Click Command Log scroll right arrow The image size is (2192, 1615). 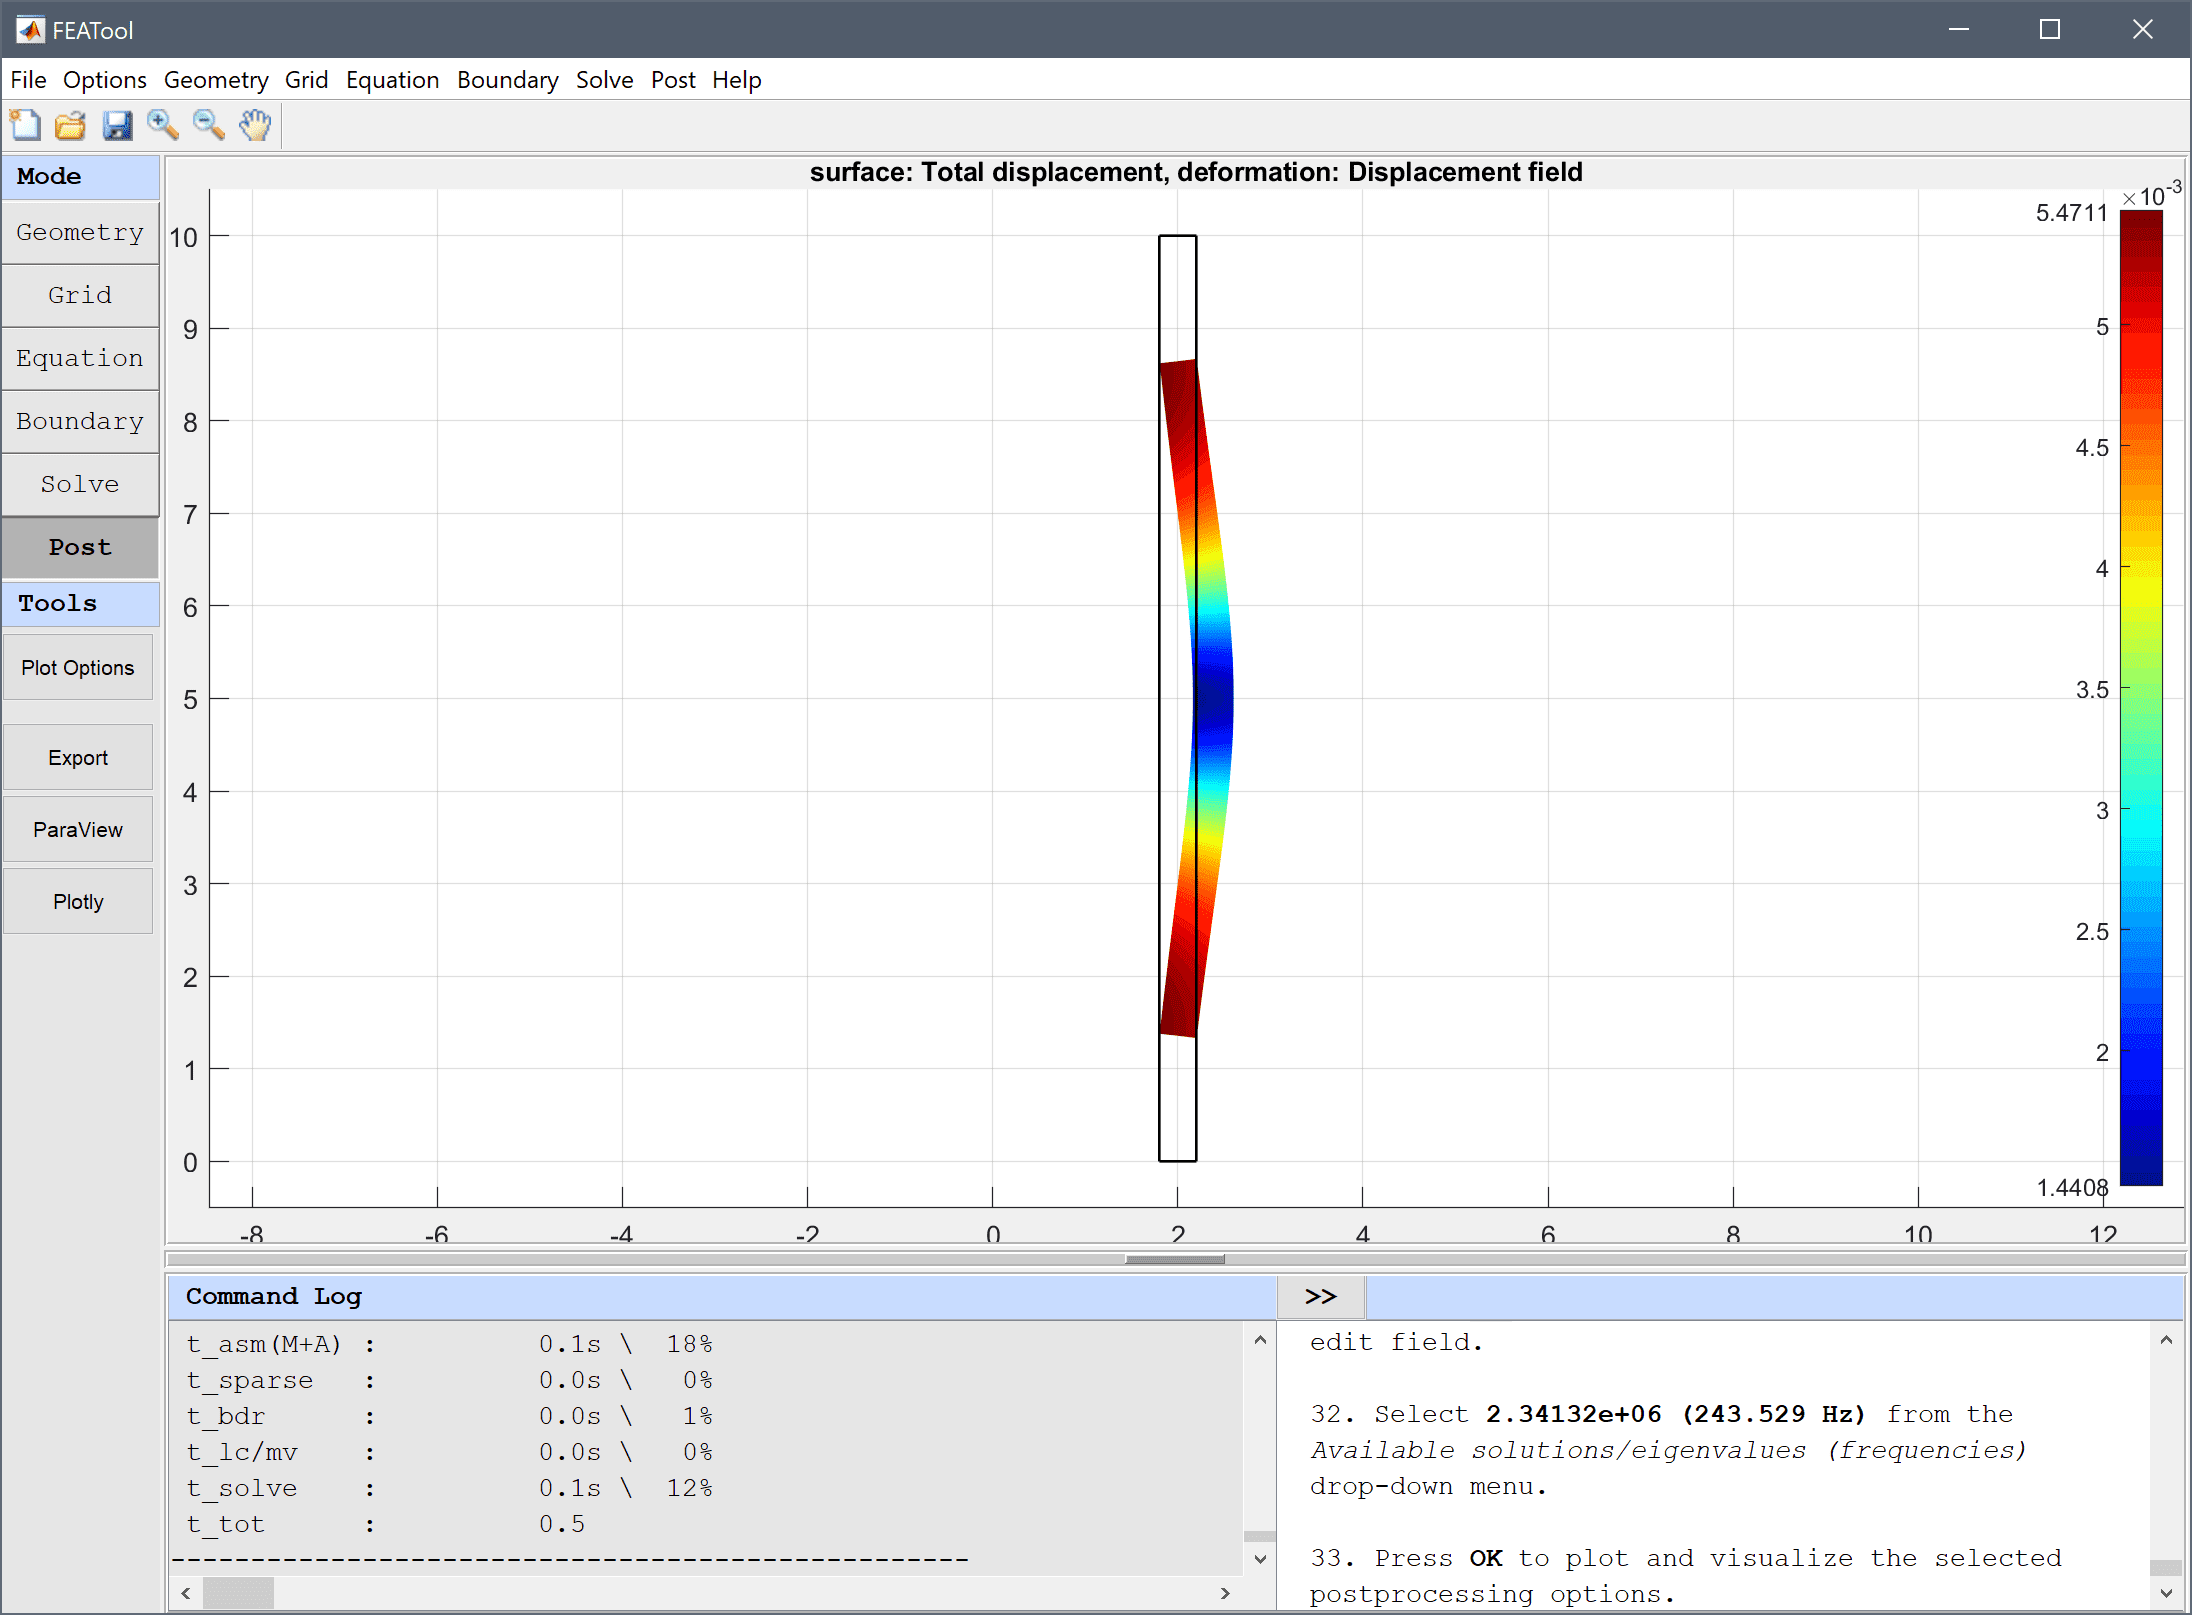point(1225,1593)
